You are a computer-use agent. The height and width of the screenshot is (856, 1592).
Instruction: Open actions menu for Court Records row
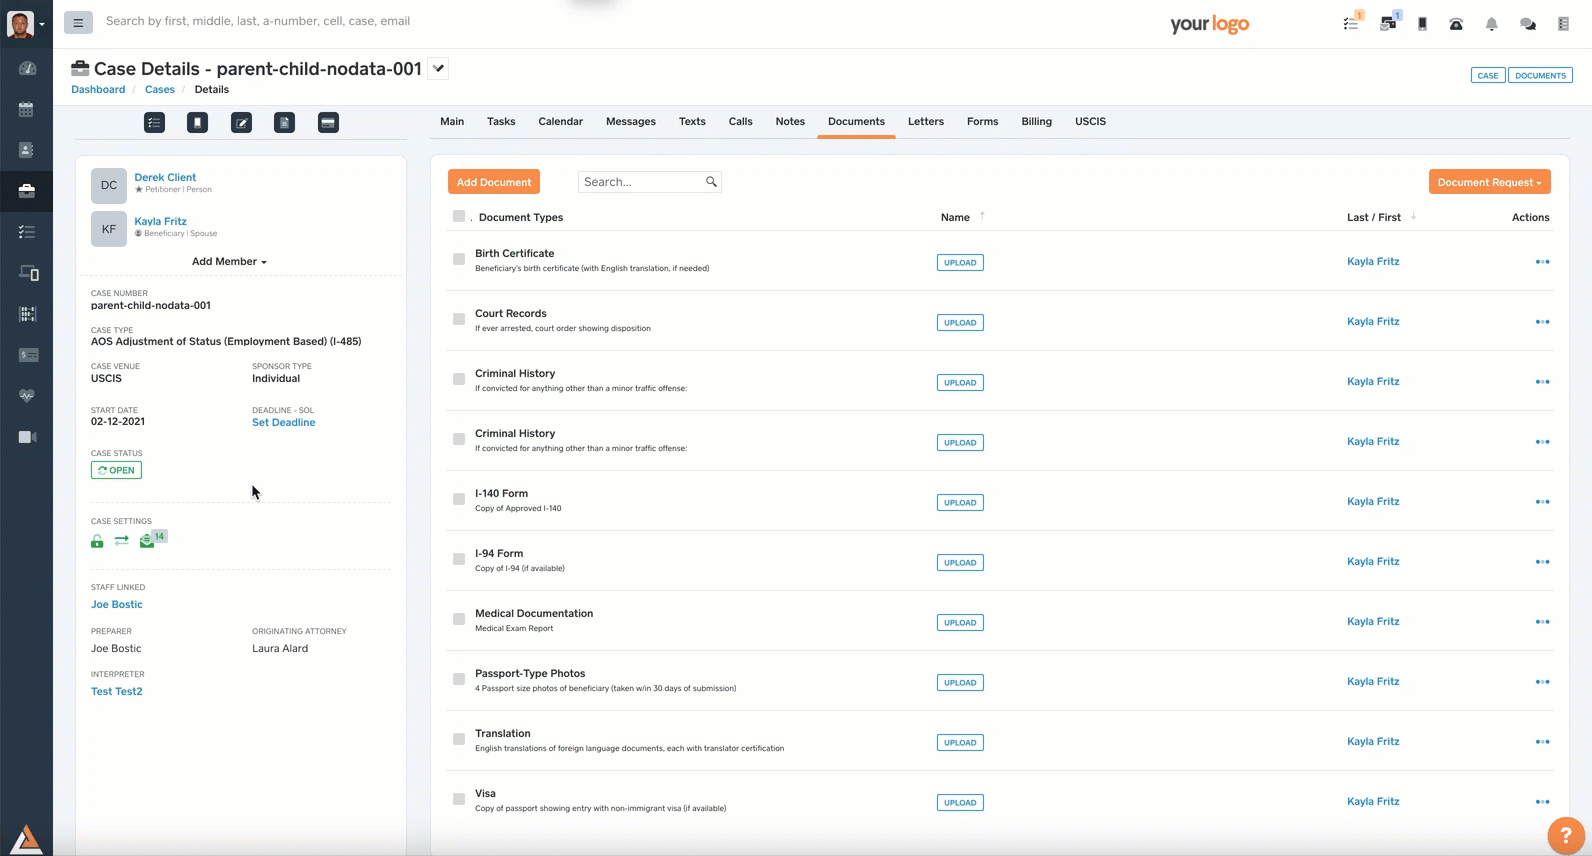click(x=1542, y=322)
